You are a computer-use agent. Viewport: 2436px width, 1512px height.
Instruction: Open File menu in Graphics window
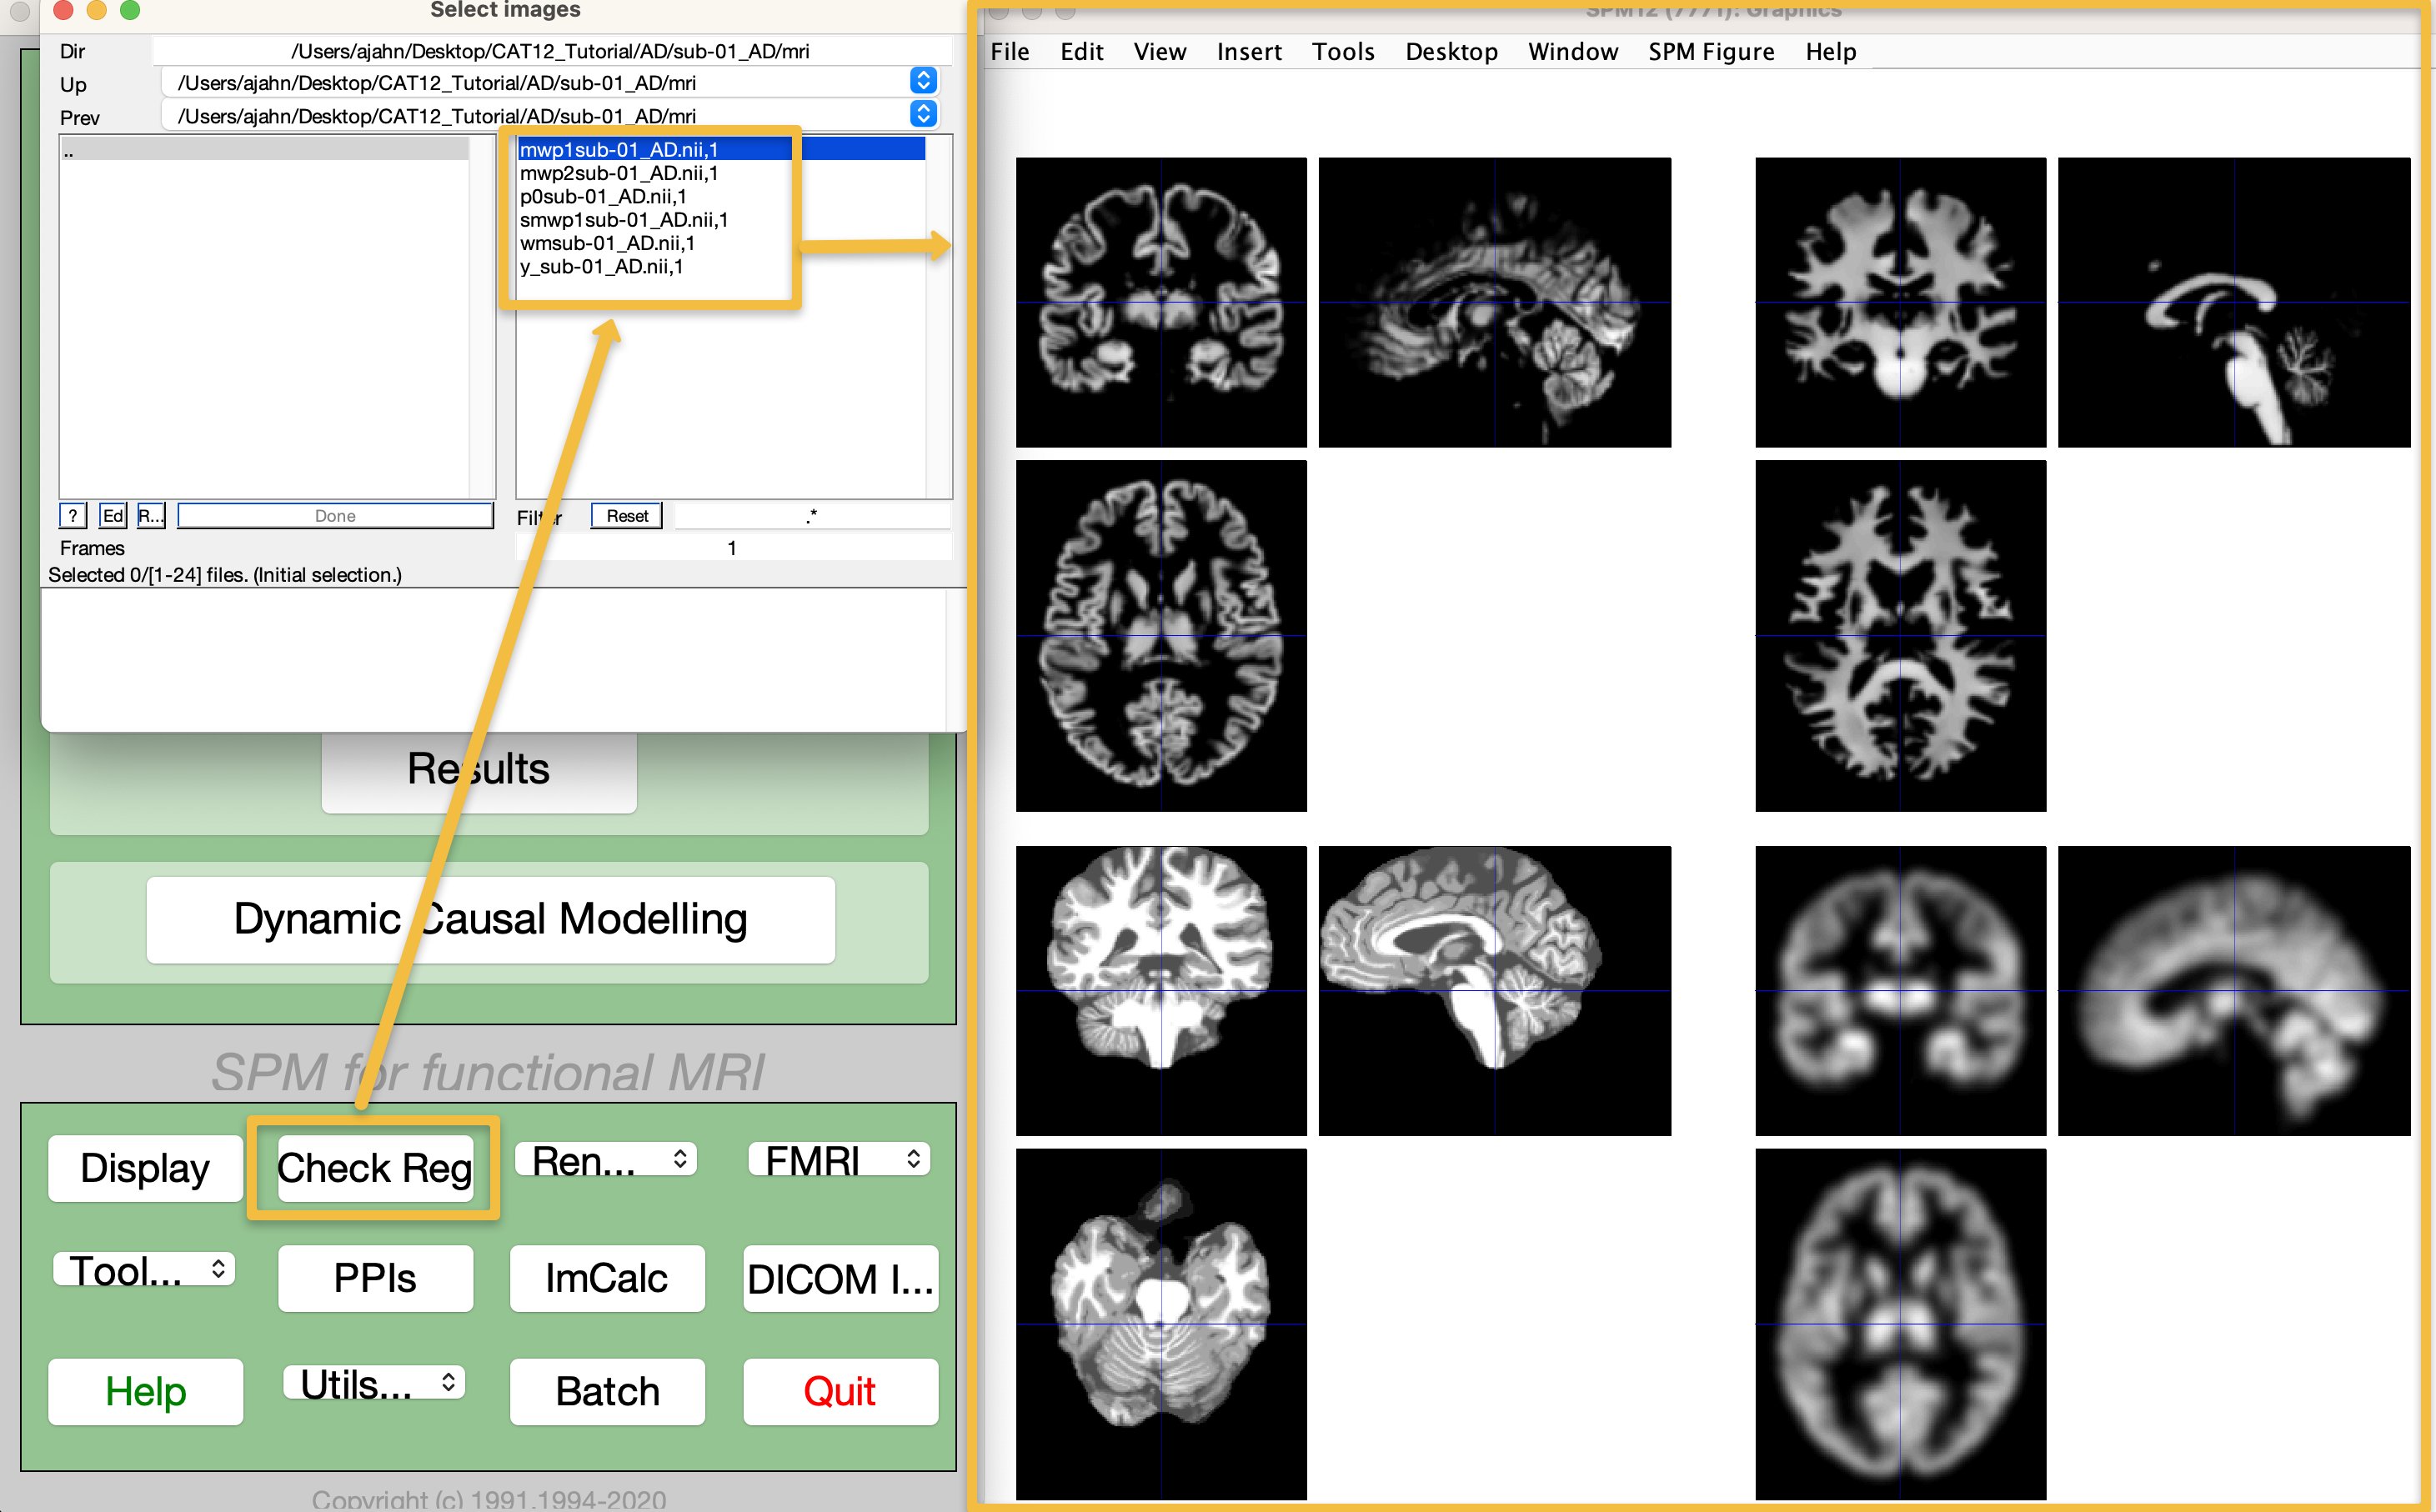coord(1010,52)
